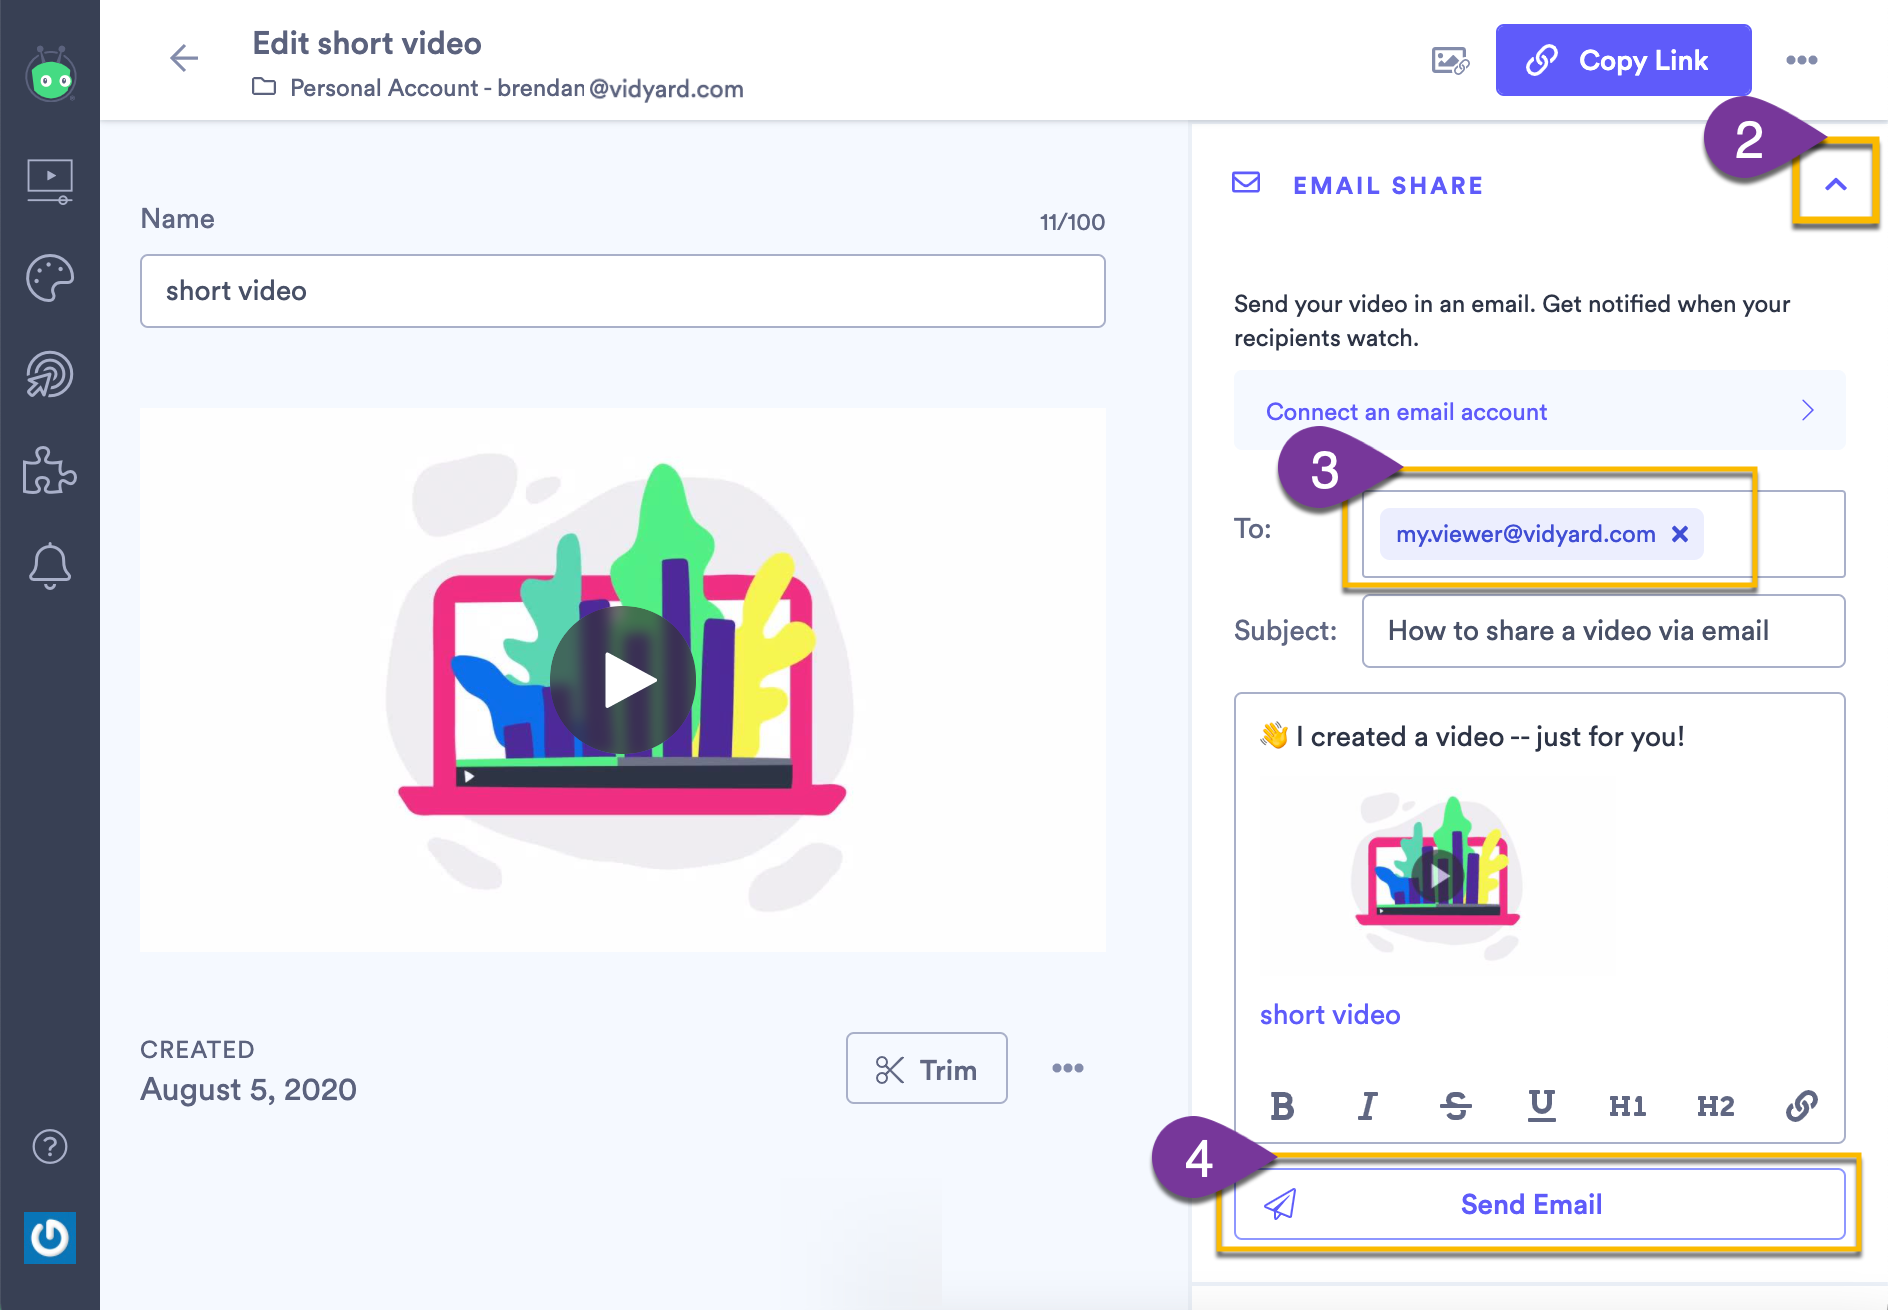Toggle italic formatting

[x=1368, y=1106]
